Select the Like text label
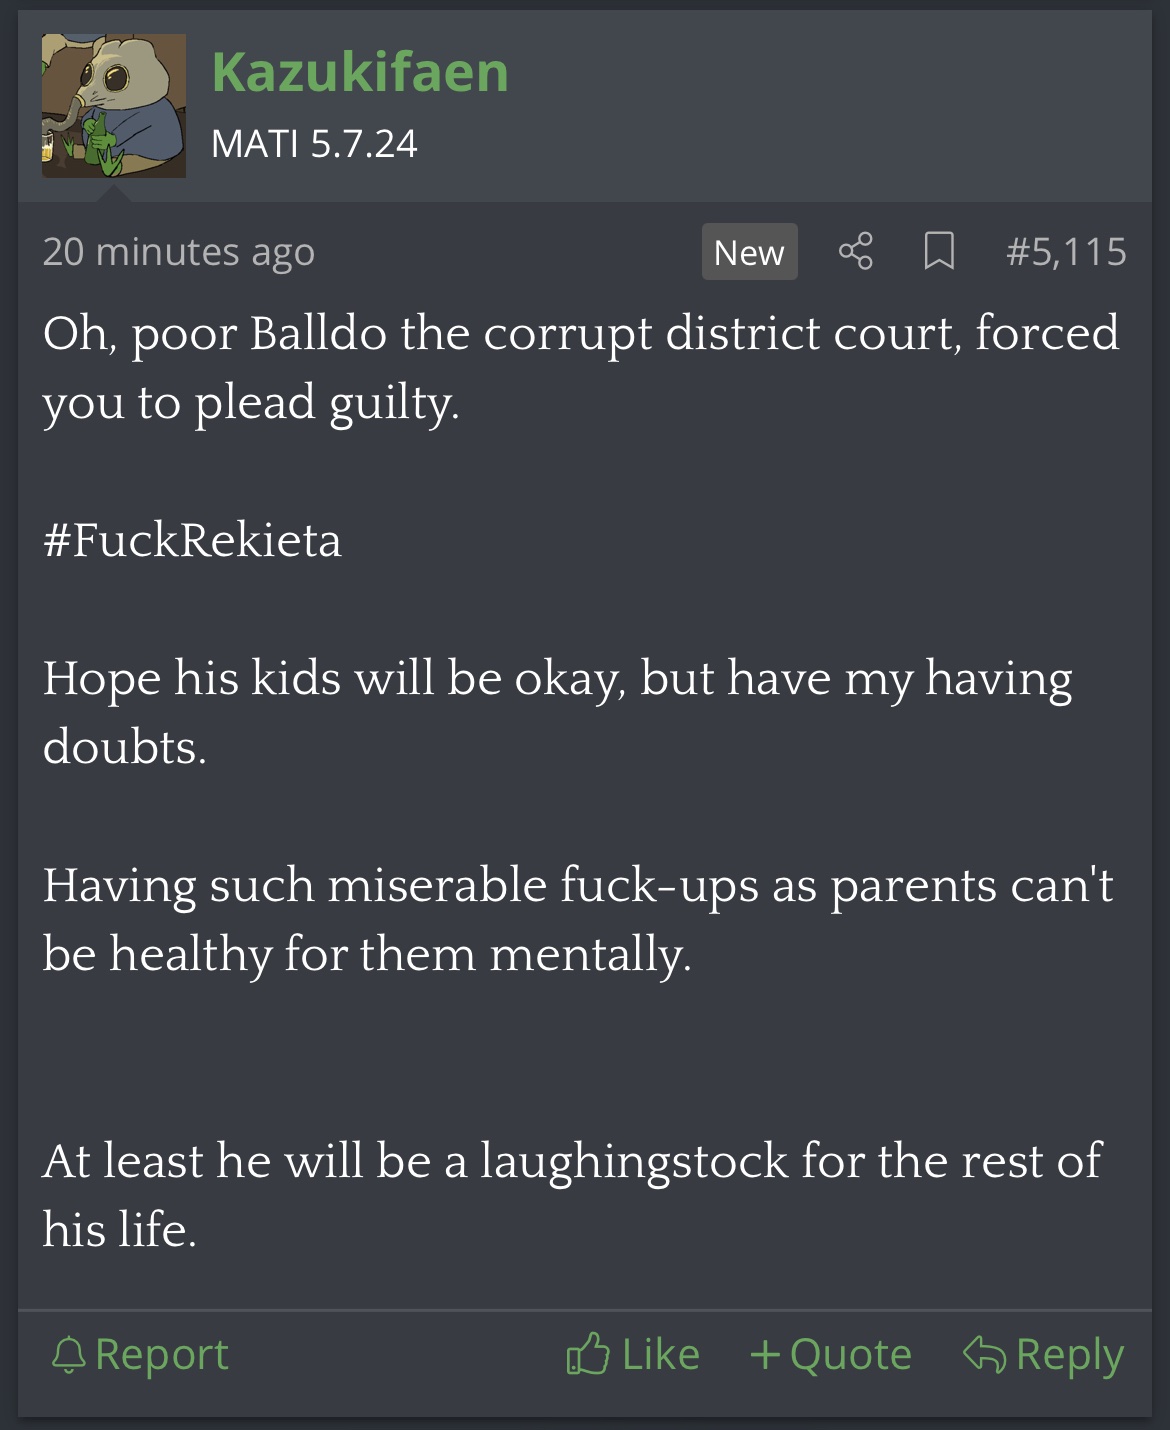 coord(660,1355)
